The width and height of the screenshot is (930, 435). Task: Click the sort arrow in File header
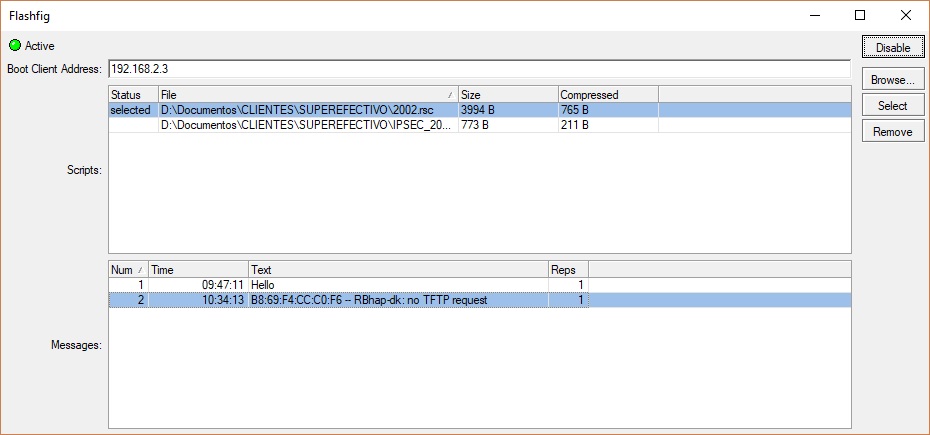coord(450,96)
